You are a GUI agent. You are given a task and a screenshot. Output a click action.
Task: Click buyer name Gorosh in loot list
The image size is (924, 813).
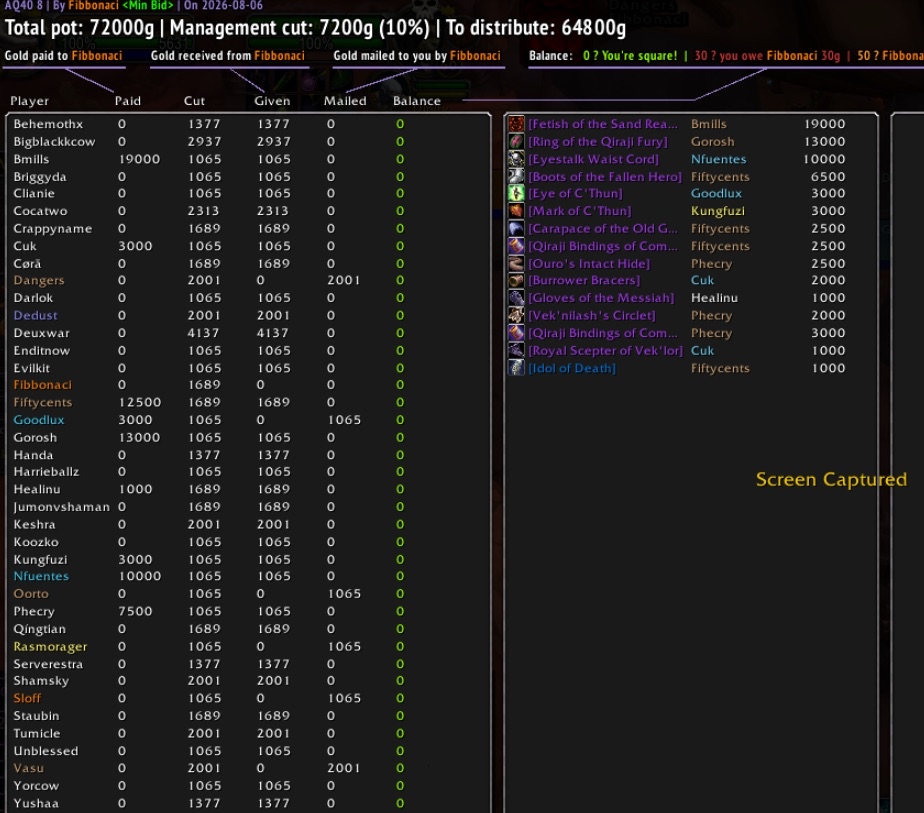tap(712, 142)
